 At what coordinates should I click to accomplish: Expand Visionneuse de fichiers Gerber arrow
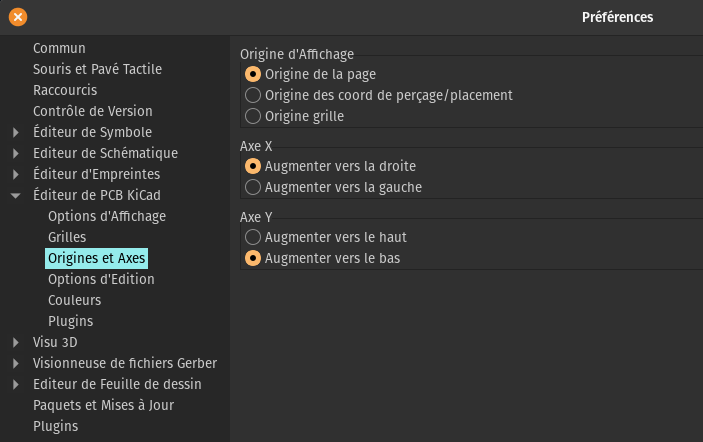16,364
